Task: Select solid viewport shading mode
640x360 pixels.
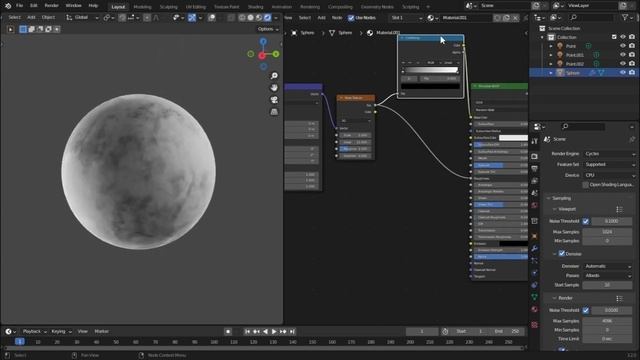Action: pos(251,18)
